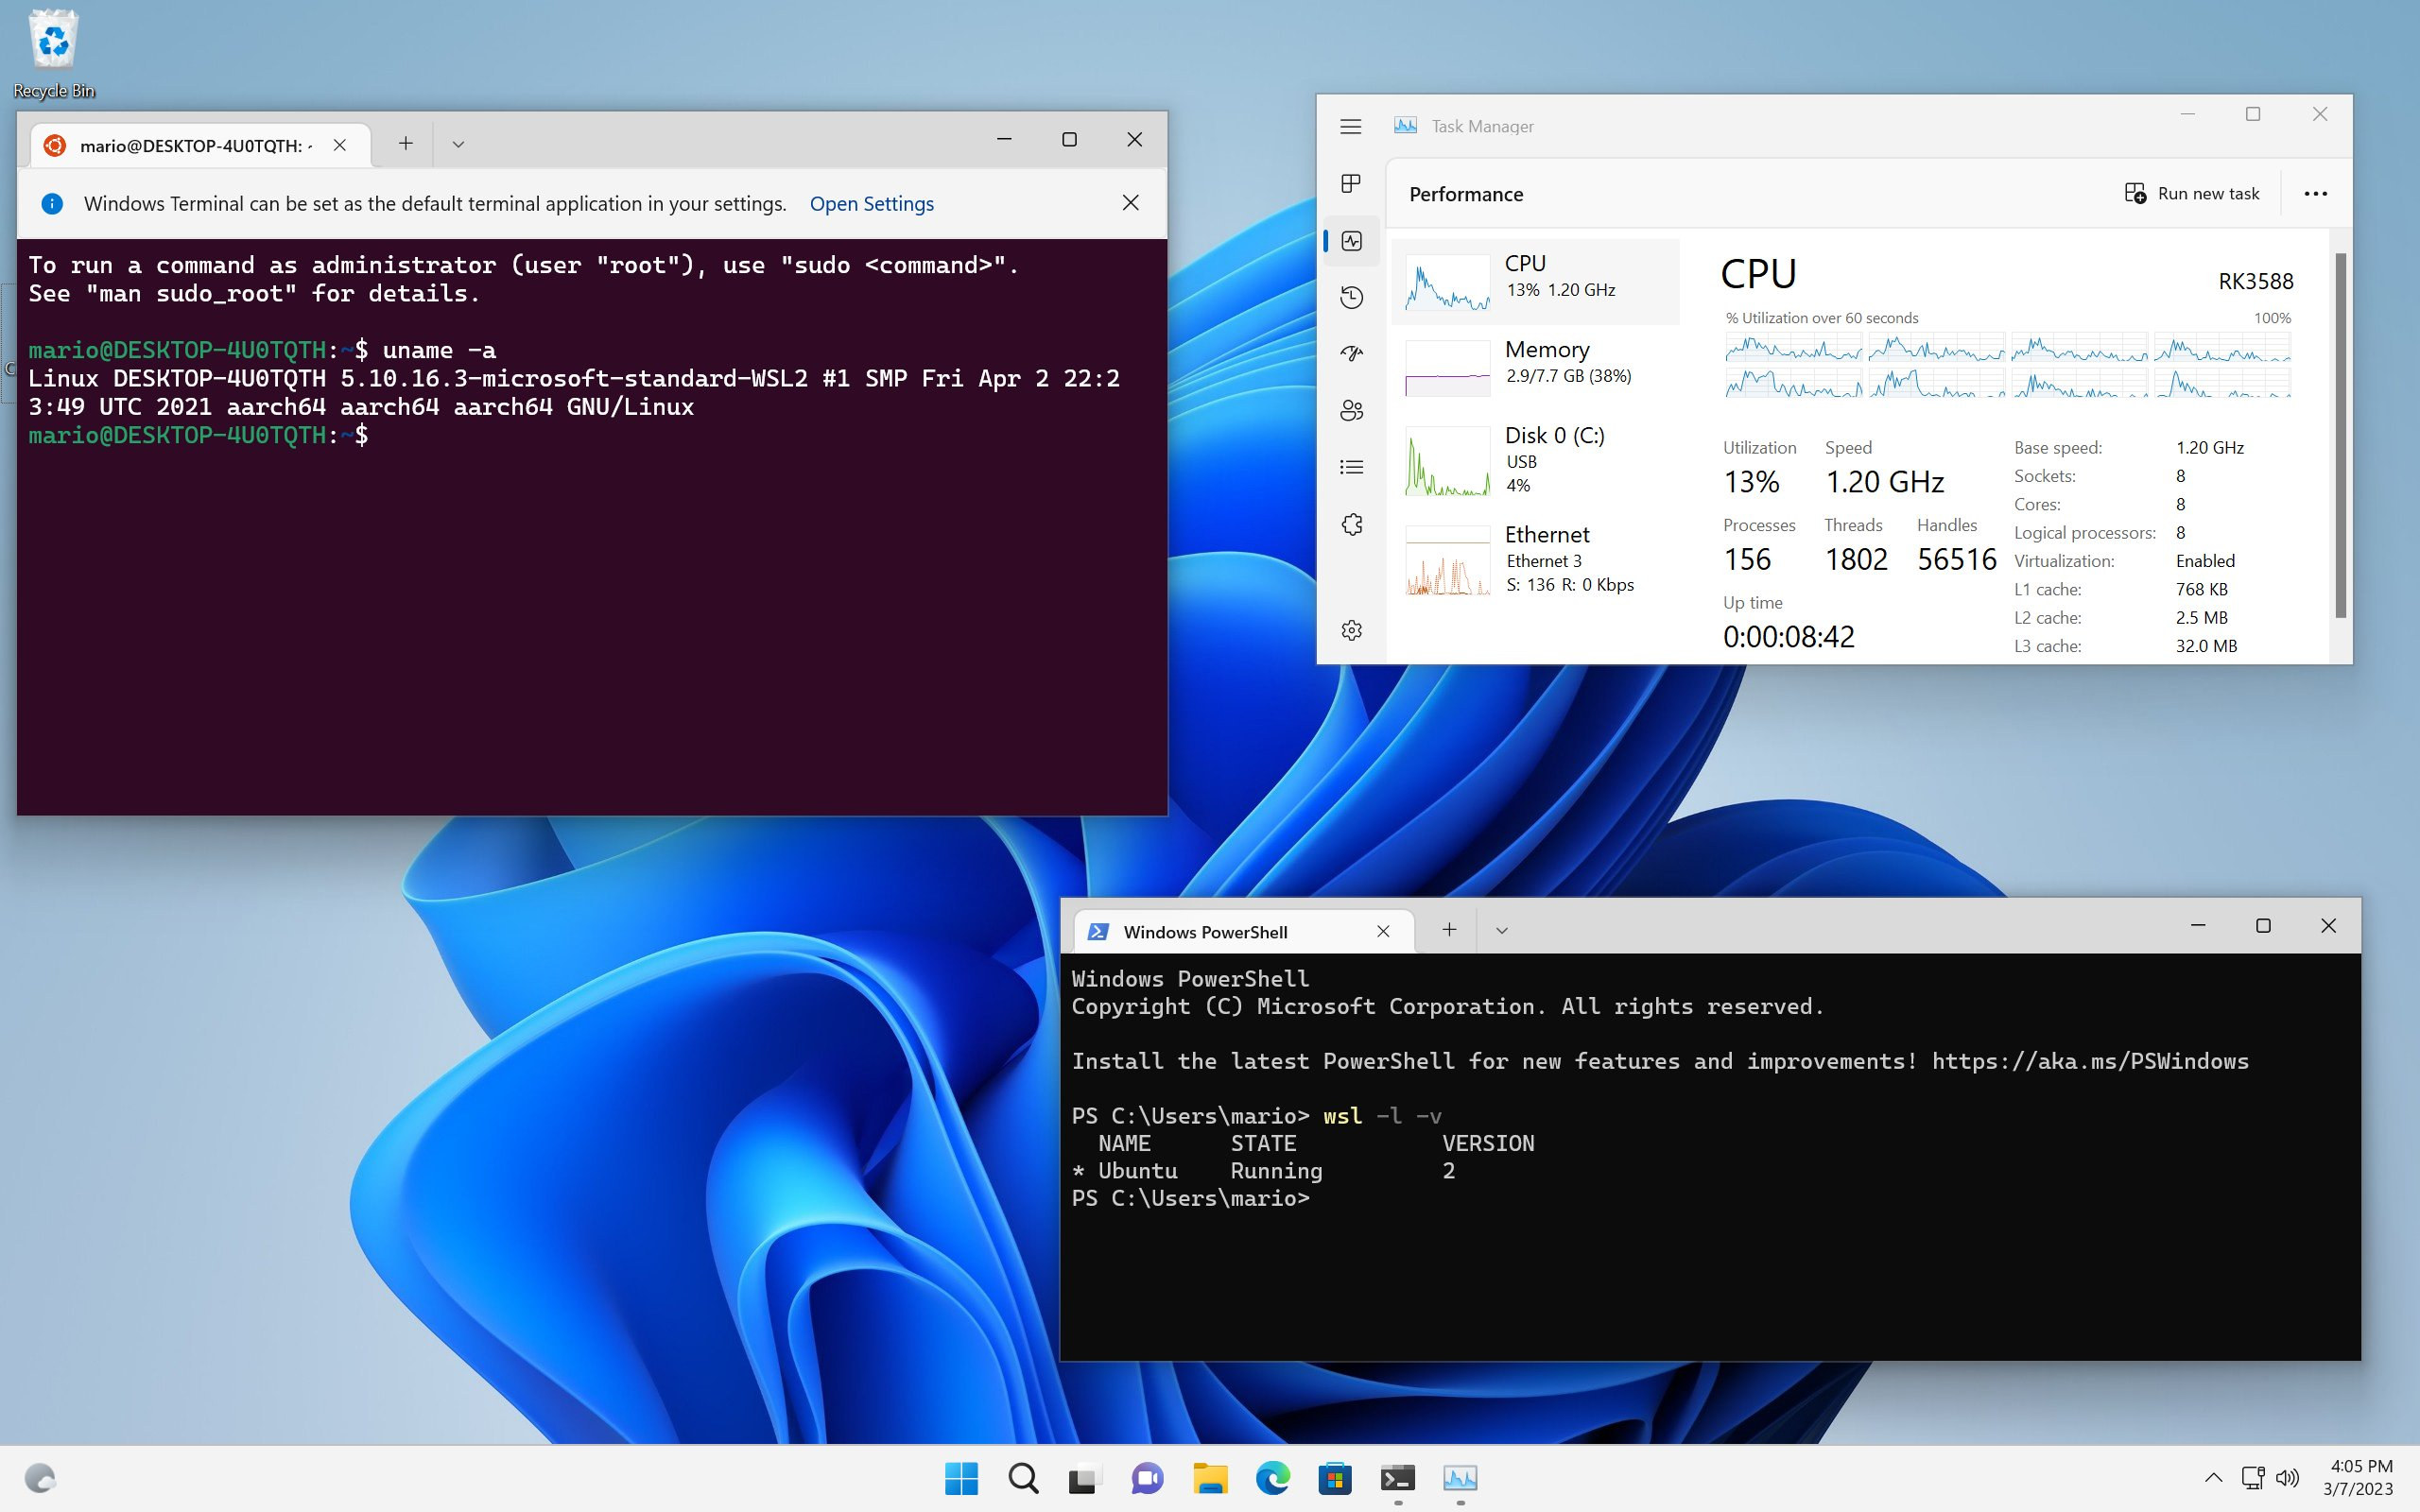Expand profile dropdown in PowerShell window
The image size is (2420, 1512).
(1501, 930)
